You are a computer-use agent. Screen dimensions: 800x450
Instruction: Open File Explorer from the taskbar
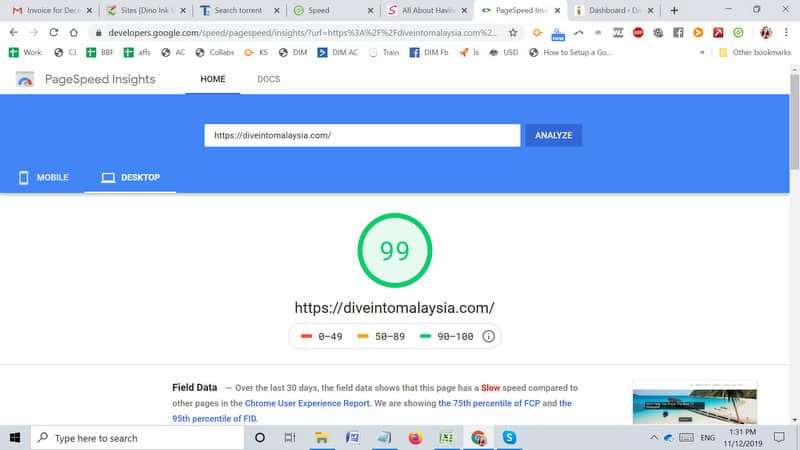(322, 438)
